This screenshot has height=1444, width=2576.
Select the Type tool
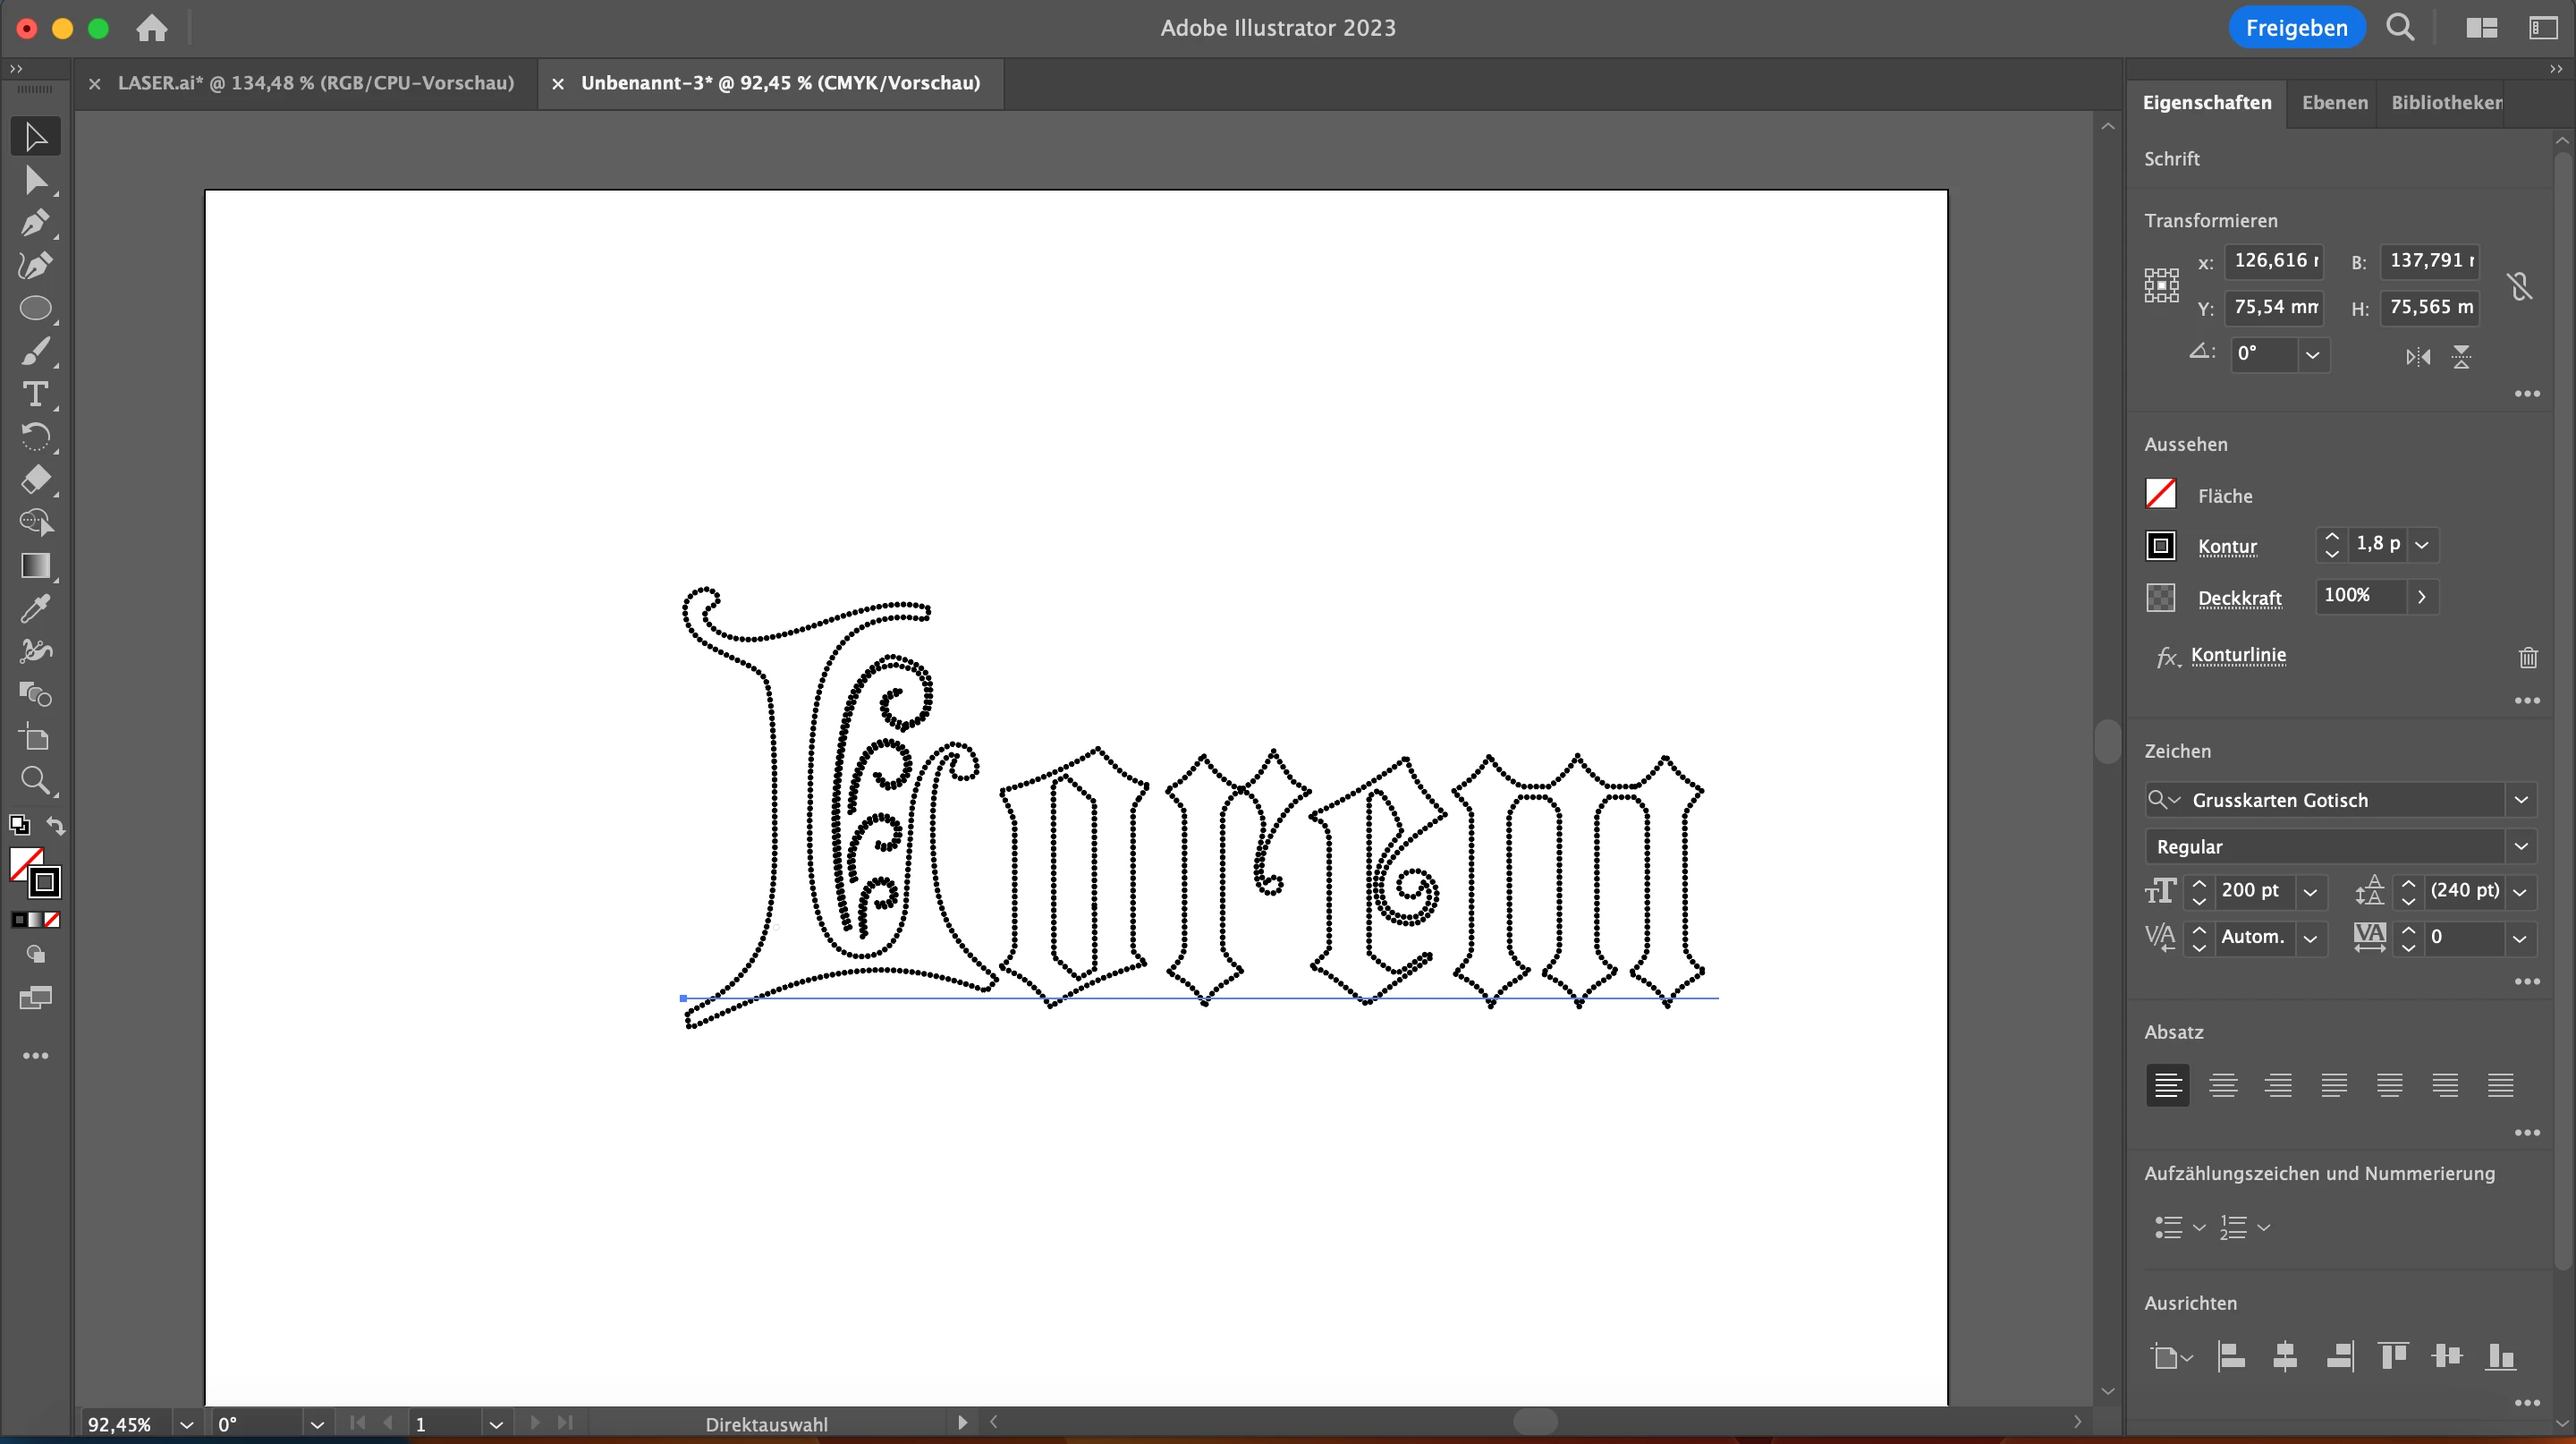coord(35,394)
